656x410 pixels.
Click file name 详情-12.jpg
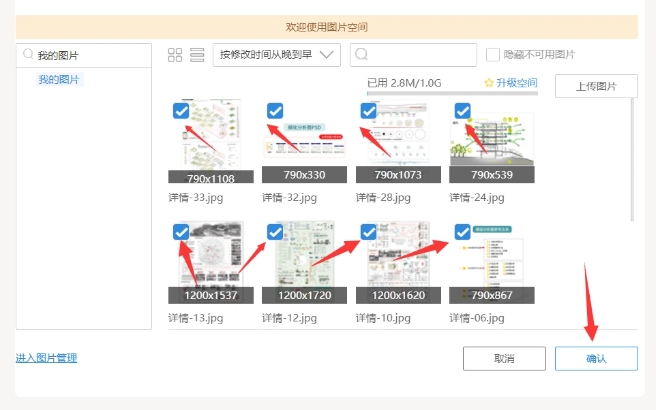(x=290, y=318)
